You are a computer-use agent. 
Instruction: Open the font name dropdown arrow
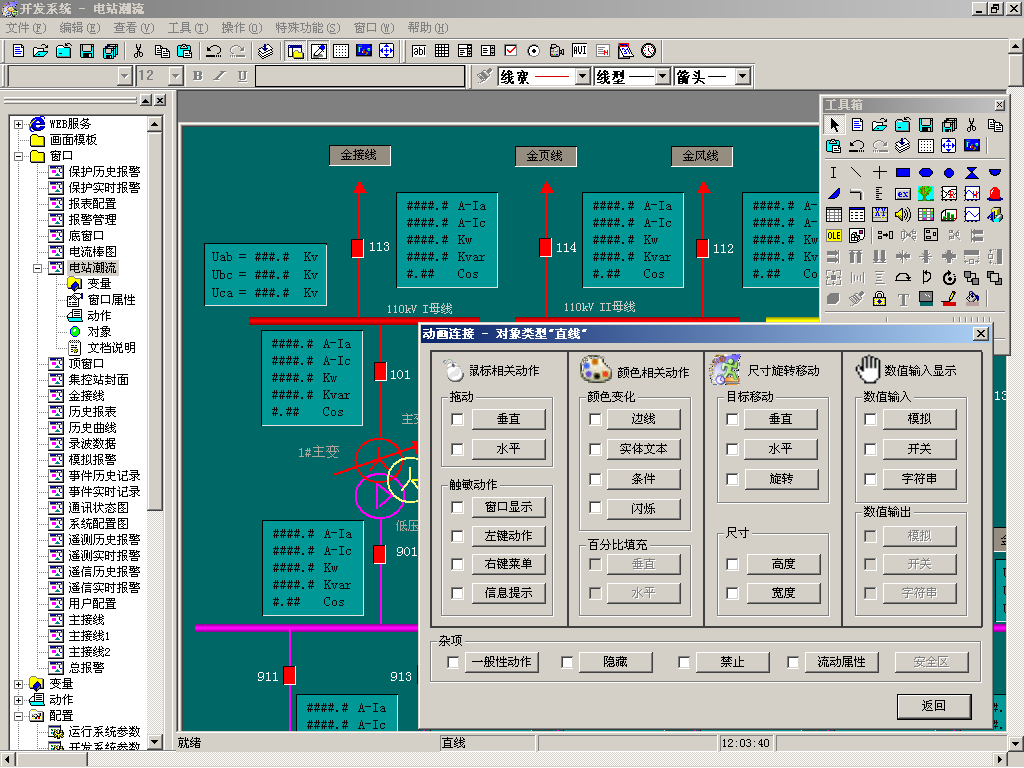tap(126, 76)
